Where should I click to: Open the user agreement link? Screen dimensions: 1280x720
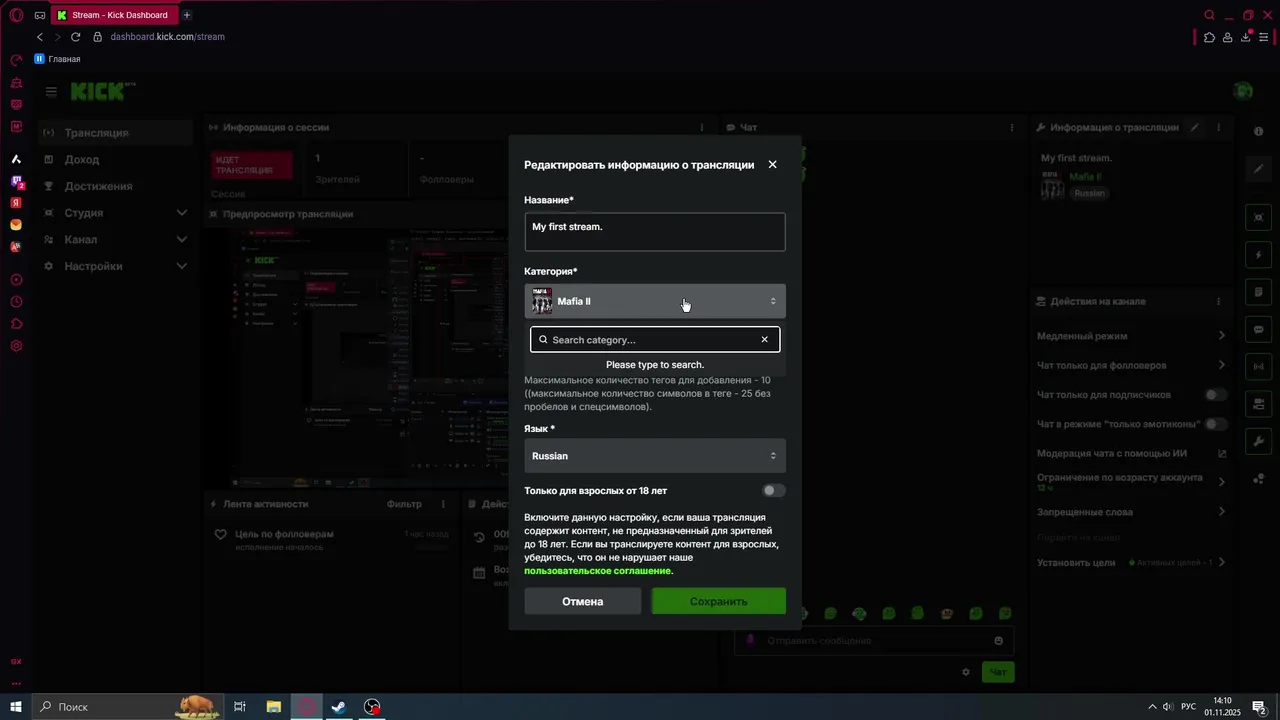(x=598, y=571)
